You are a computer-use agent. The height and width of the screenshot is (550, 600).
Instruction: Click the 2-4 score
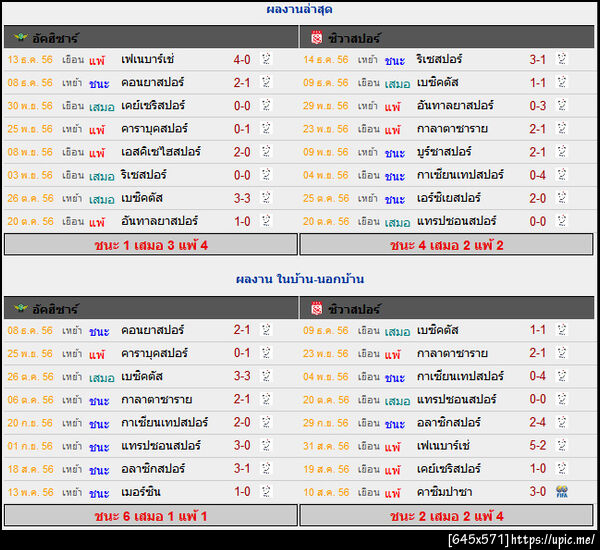click(538, 423)
